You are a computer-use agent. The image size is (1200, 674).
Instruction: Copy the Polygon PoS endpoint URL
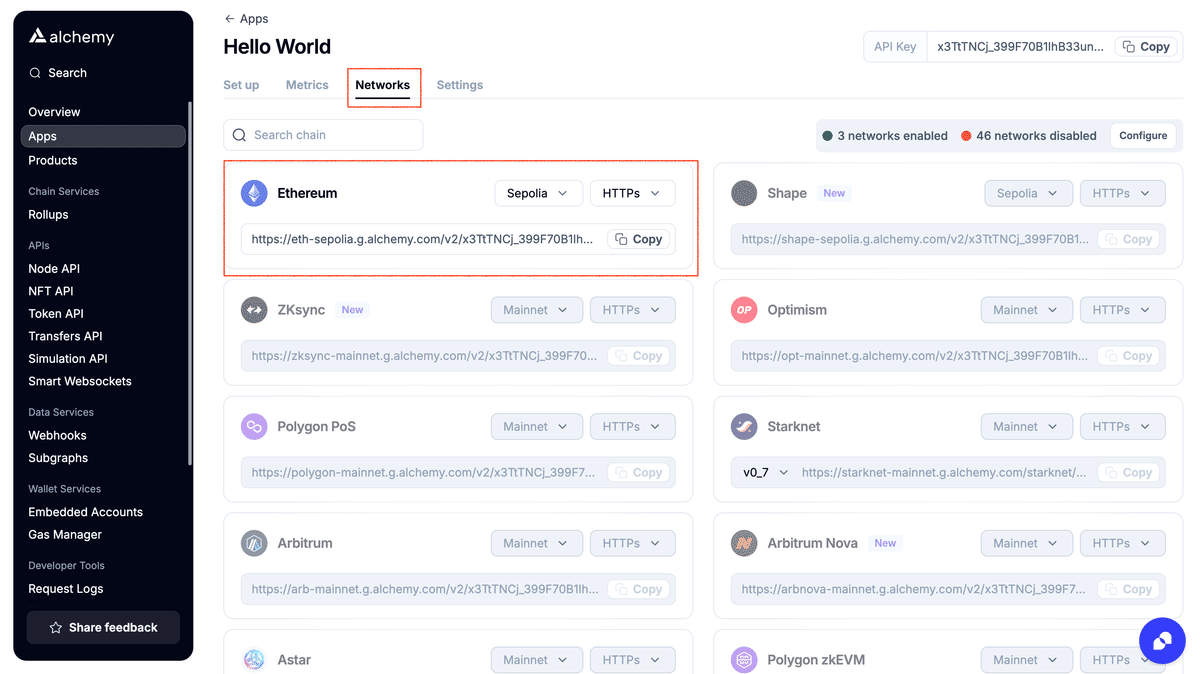click(x=638, y=472)
